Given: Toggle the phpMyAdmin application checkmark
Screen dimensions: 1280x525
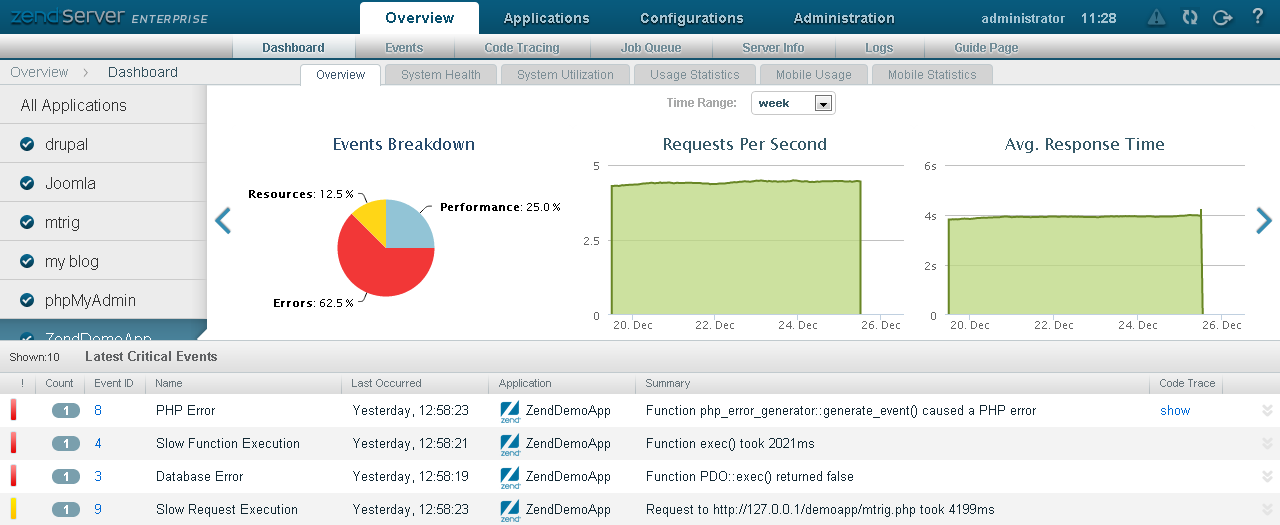Looking at the screenshot, I should (x=28, y=300).
